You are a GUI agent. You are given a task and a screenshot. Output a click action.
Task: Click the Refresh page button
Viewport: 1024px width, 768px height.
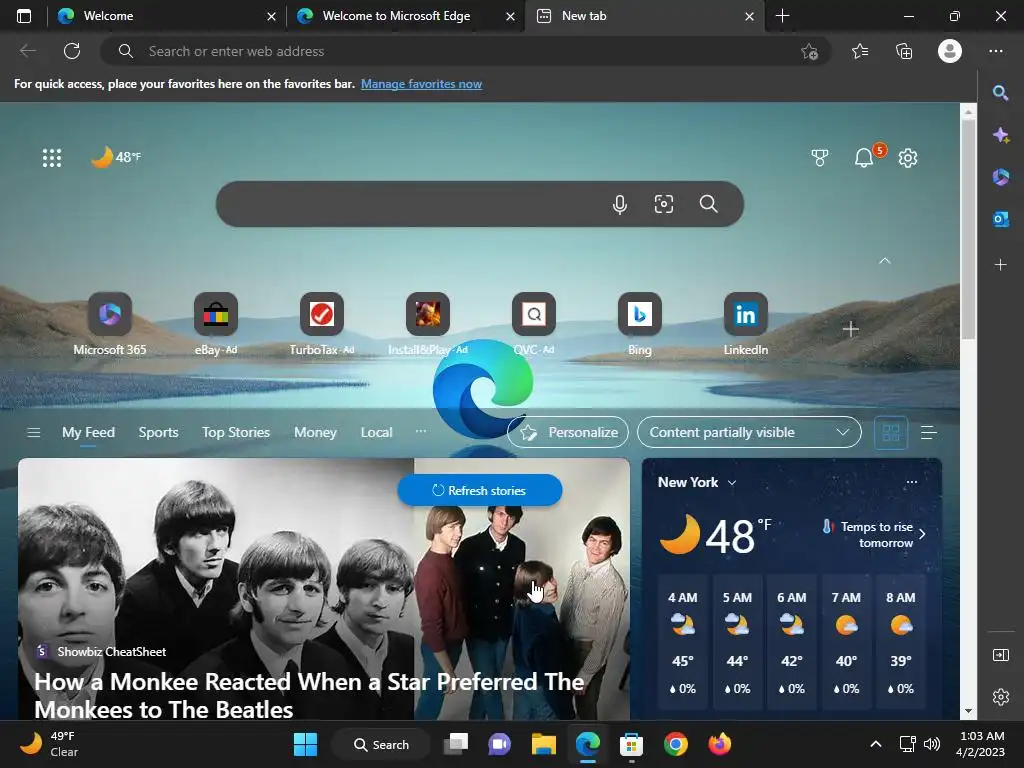[x=72, y=51]
